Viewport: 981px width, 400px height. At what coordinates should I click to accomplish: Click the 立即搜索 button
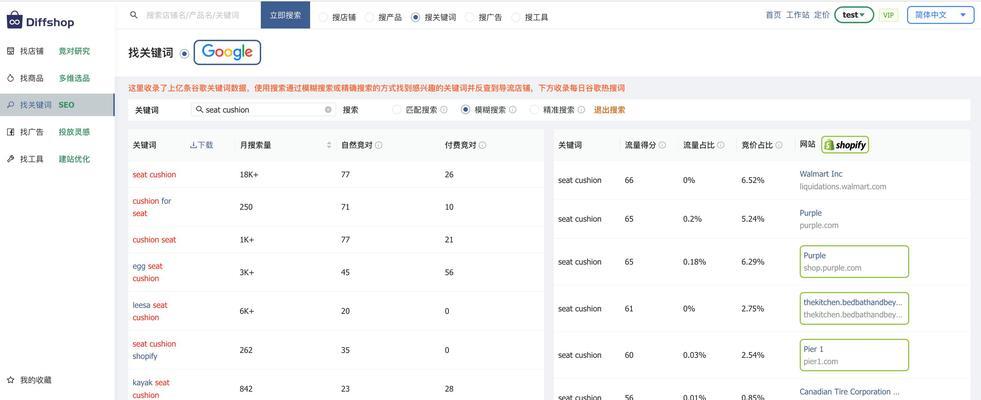coord(285,15)
